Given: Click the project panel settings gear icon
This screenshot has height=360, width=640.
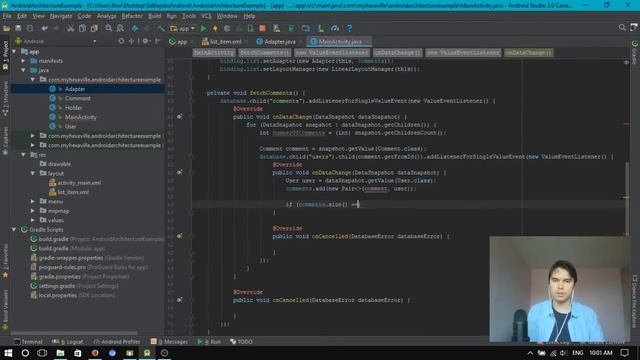Looking at the screenshot, I should pos(145,41).
